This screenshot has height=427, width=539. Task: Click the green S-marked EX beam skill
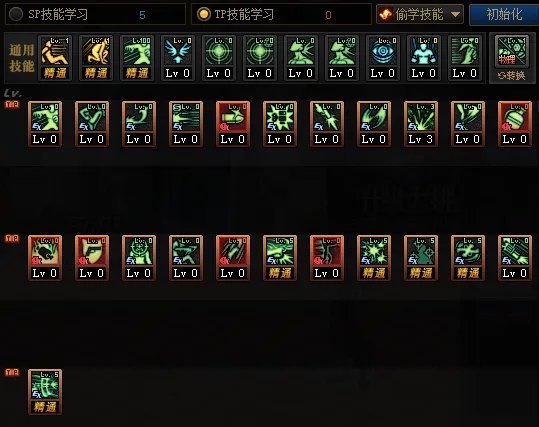click(x=186, y=124)
